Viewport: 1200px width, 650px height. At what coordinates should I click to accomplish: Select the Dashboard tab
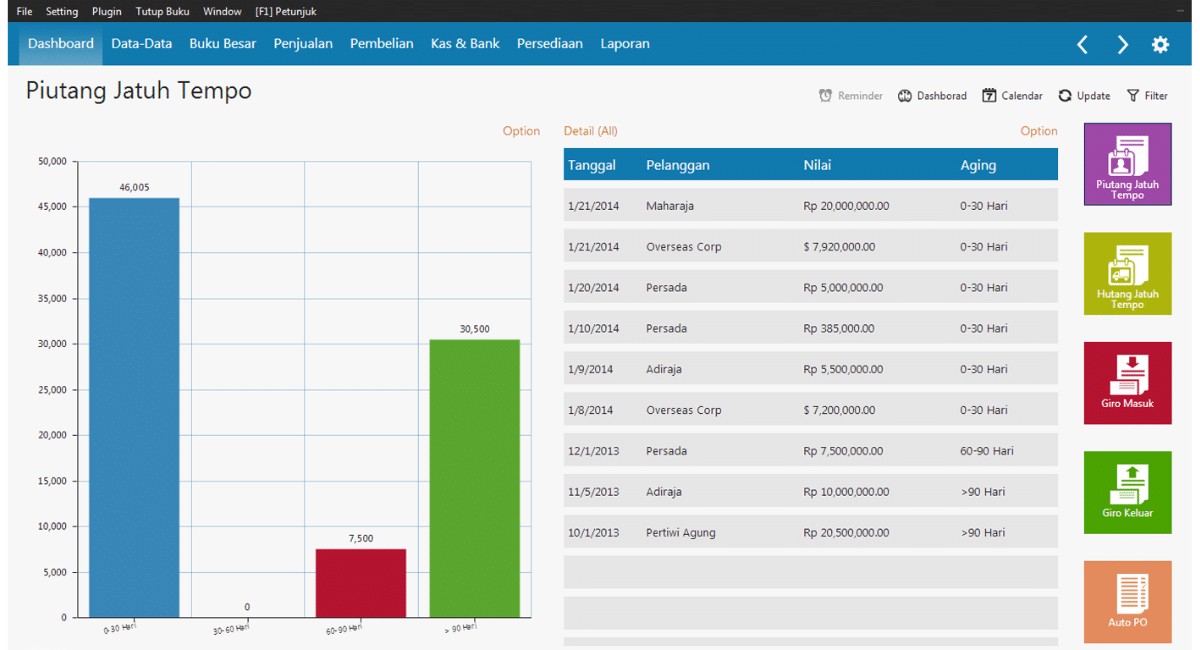61,44
